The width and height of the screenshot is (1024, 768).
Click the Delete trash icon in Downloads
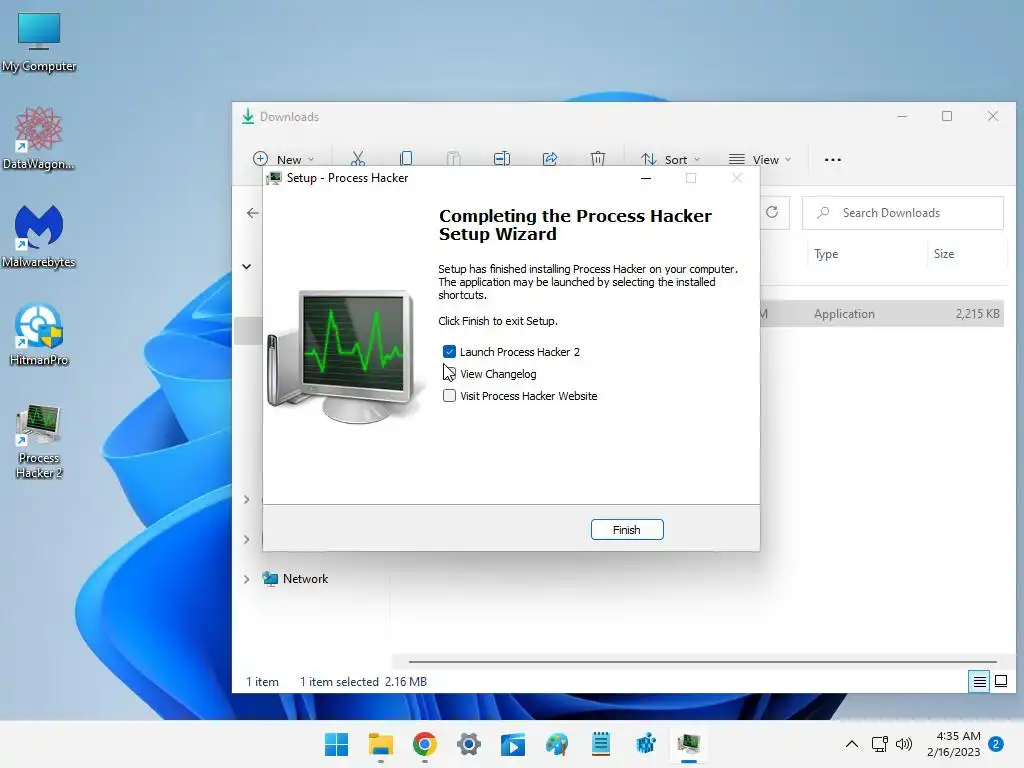(x=598, y=159)
